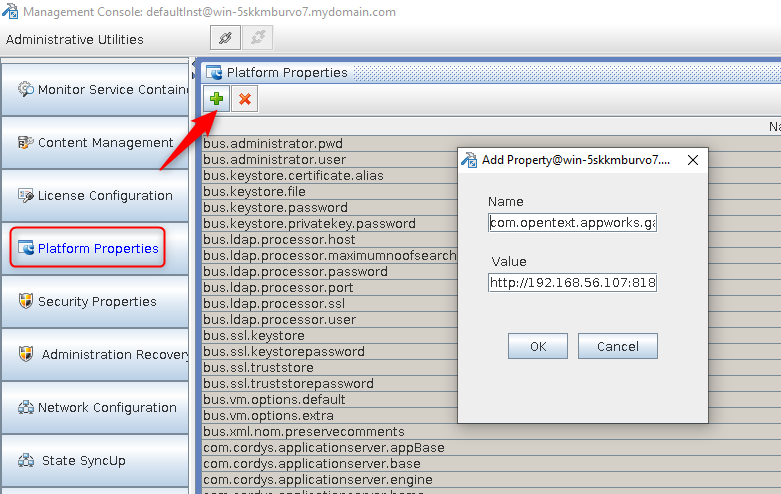Select bus.xml.nom.preservecomments row

pyautogui.click(x=491, y=431)
